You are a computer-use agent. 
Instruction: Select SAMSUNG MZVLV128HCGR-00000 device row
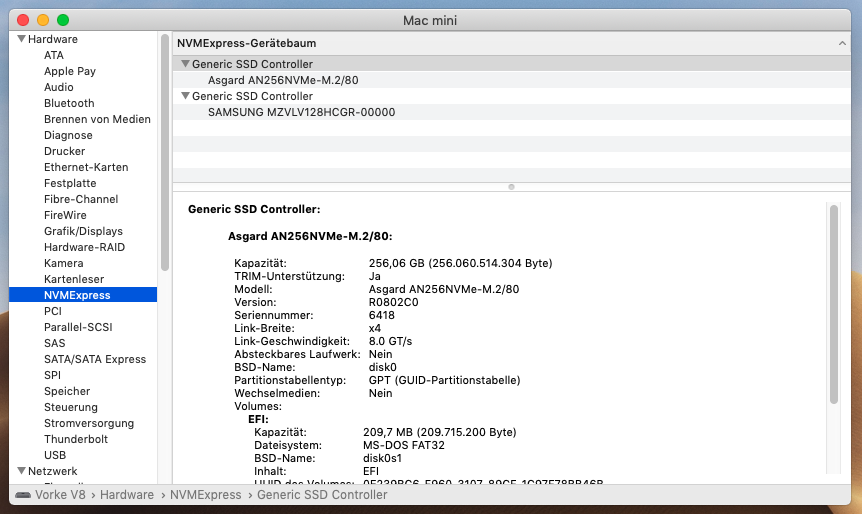pyautogui.click(x=511, y=112)
